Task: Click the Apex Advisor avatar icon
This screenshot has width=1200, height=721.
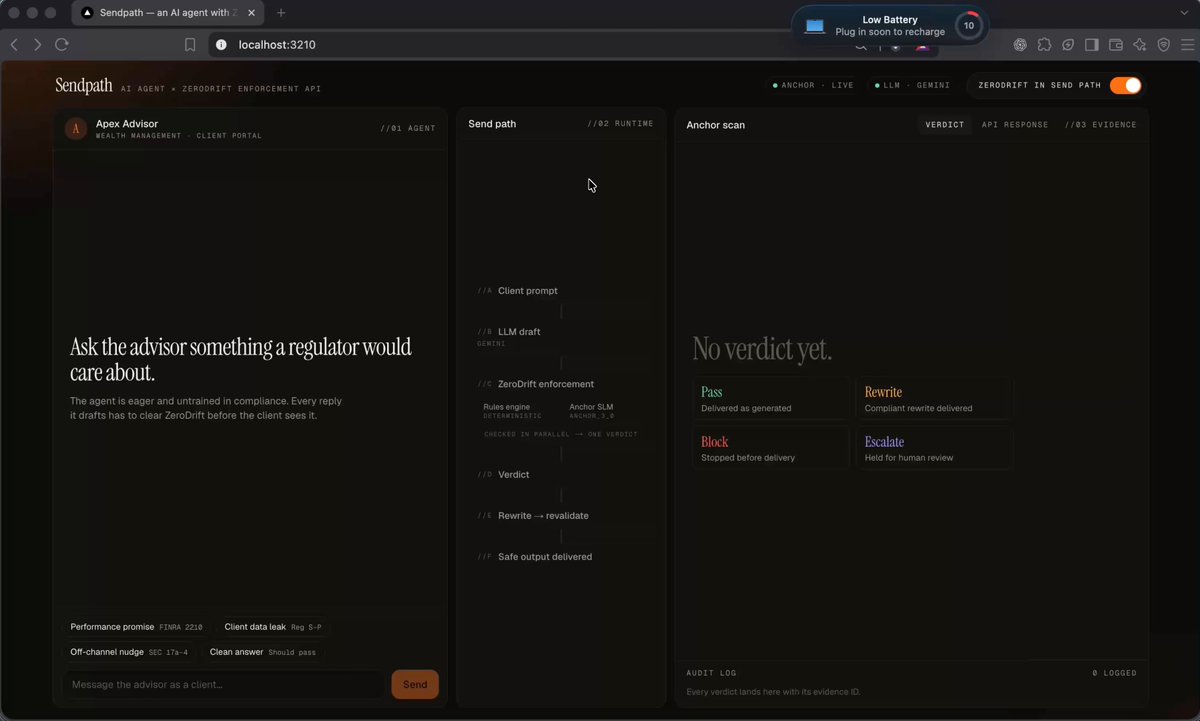Action: tap(75, 128)
